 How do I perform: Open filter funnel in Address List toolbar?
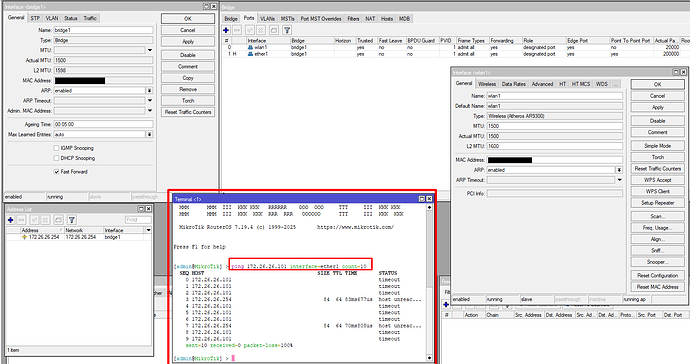tap(72, 220)
